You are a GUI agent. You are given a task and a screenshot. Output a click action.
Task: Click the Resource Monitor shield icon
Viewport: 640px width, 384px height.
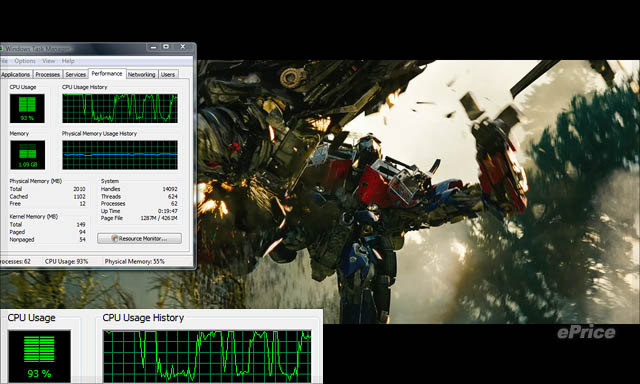click(x=115, y=239)
